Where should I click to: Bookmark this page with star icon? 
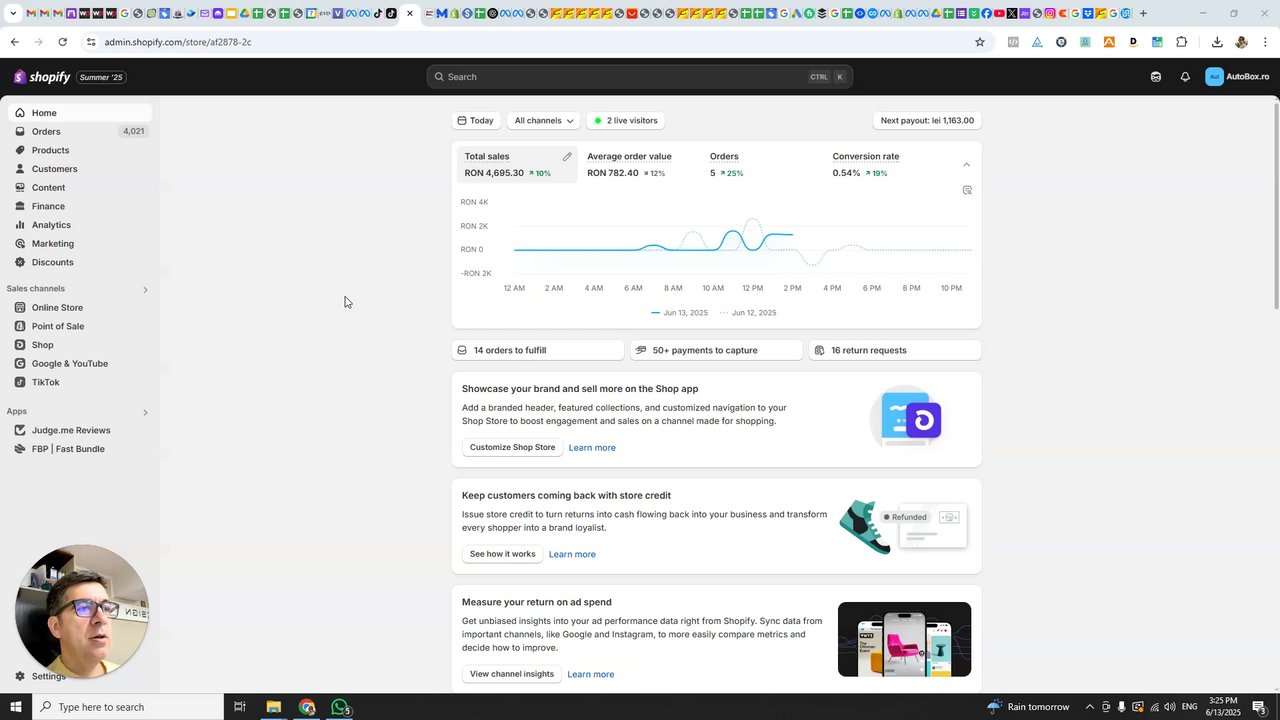pos(980,42)
